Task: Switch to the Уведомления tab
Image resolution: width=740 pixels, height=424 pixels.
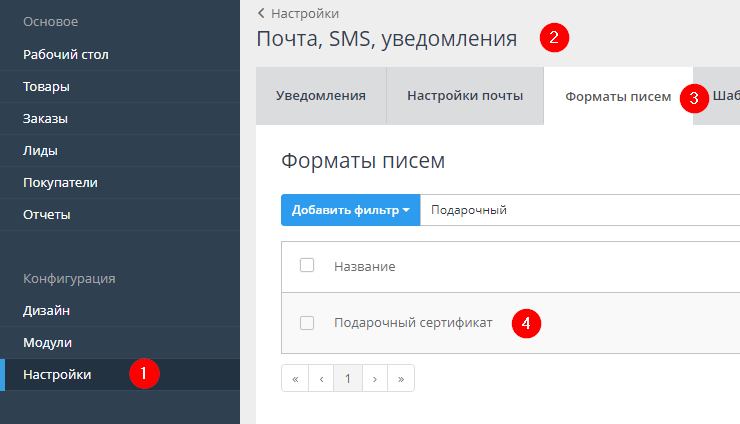Action: [320, 96]
